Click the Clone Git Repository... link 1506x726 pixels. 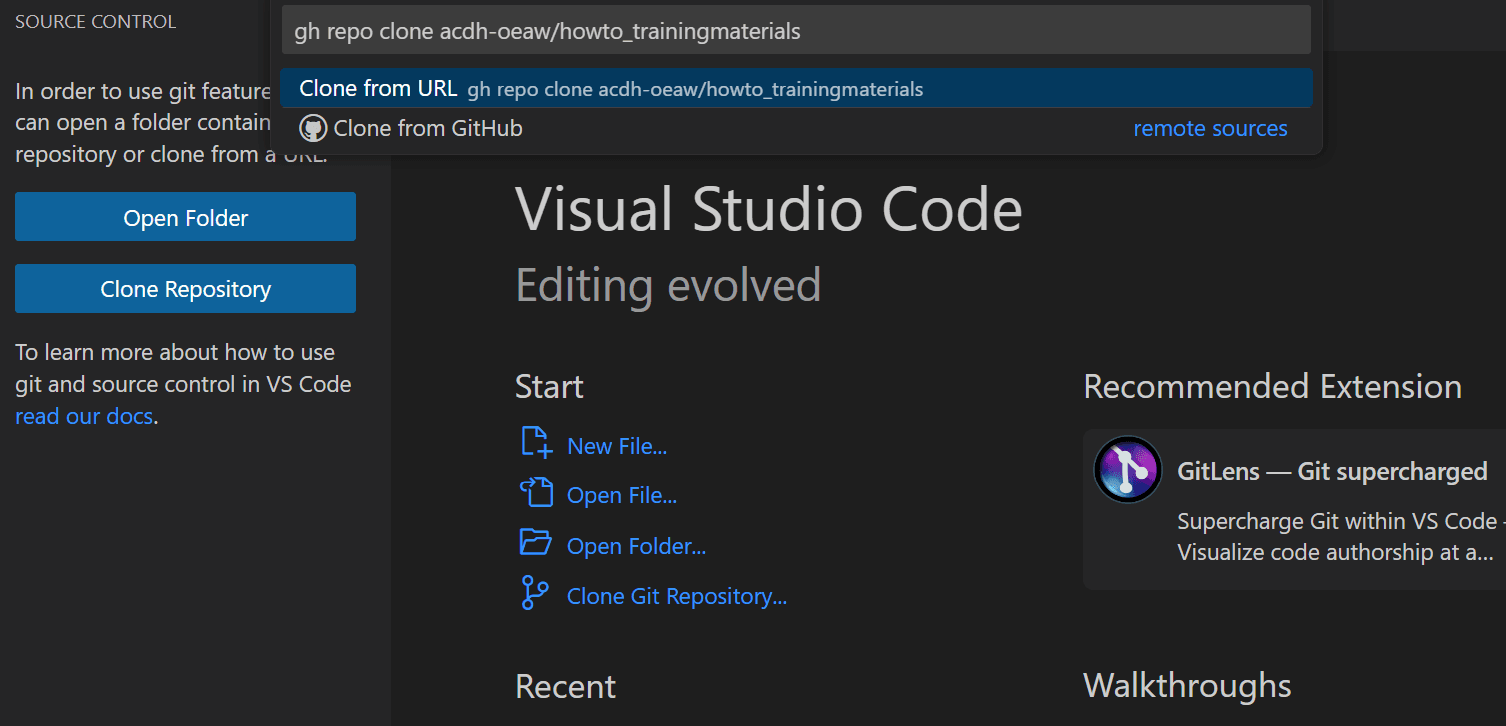tap(676, 596)
